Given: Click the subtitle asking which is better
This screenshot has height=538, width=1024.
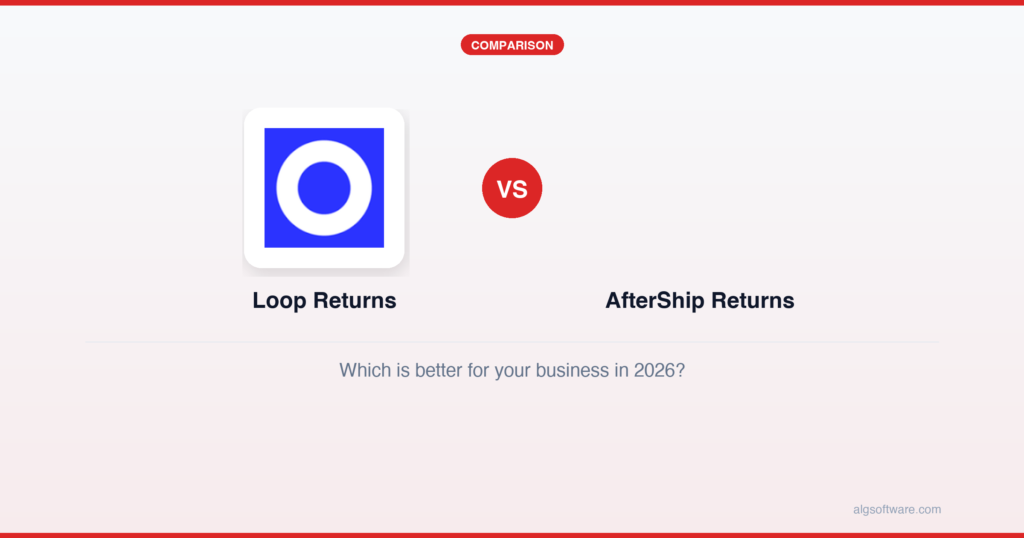Looking at the screenshot, I should (x=512, y=370).
